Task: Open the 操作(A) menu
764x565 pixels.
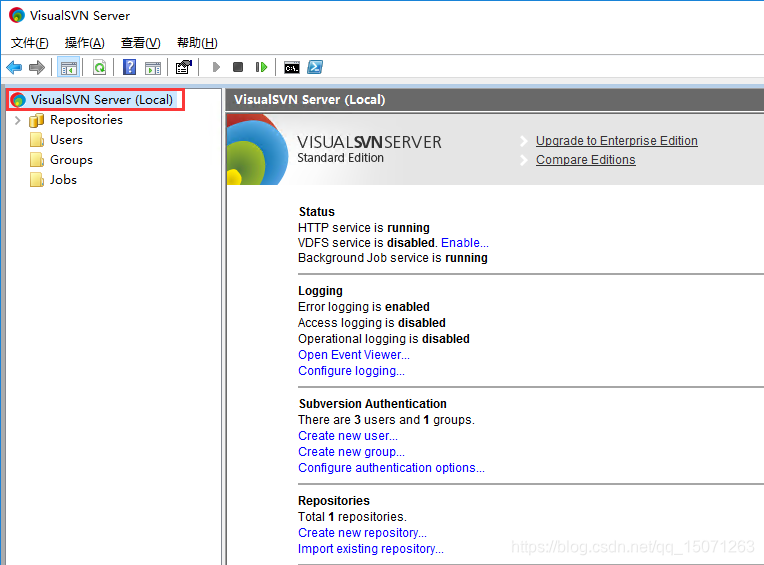Action: coord(84,43)
